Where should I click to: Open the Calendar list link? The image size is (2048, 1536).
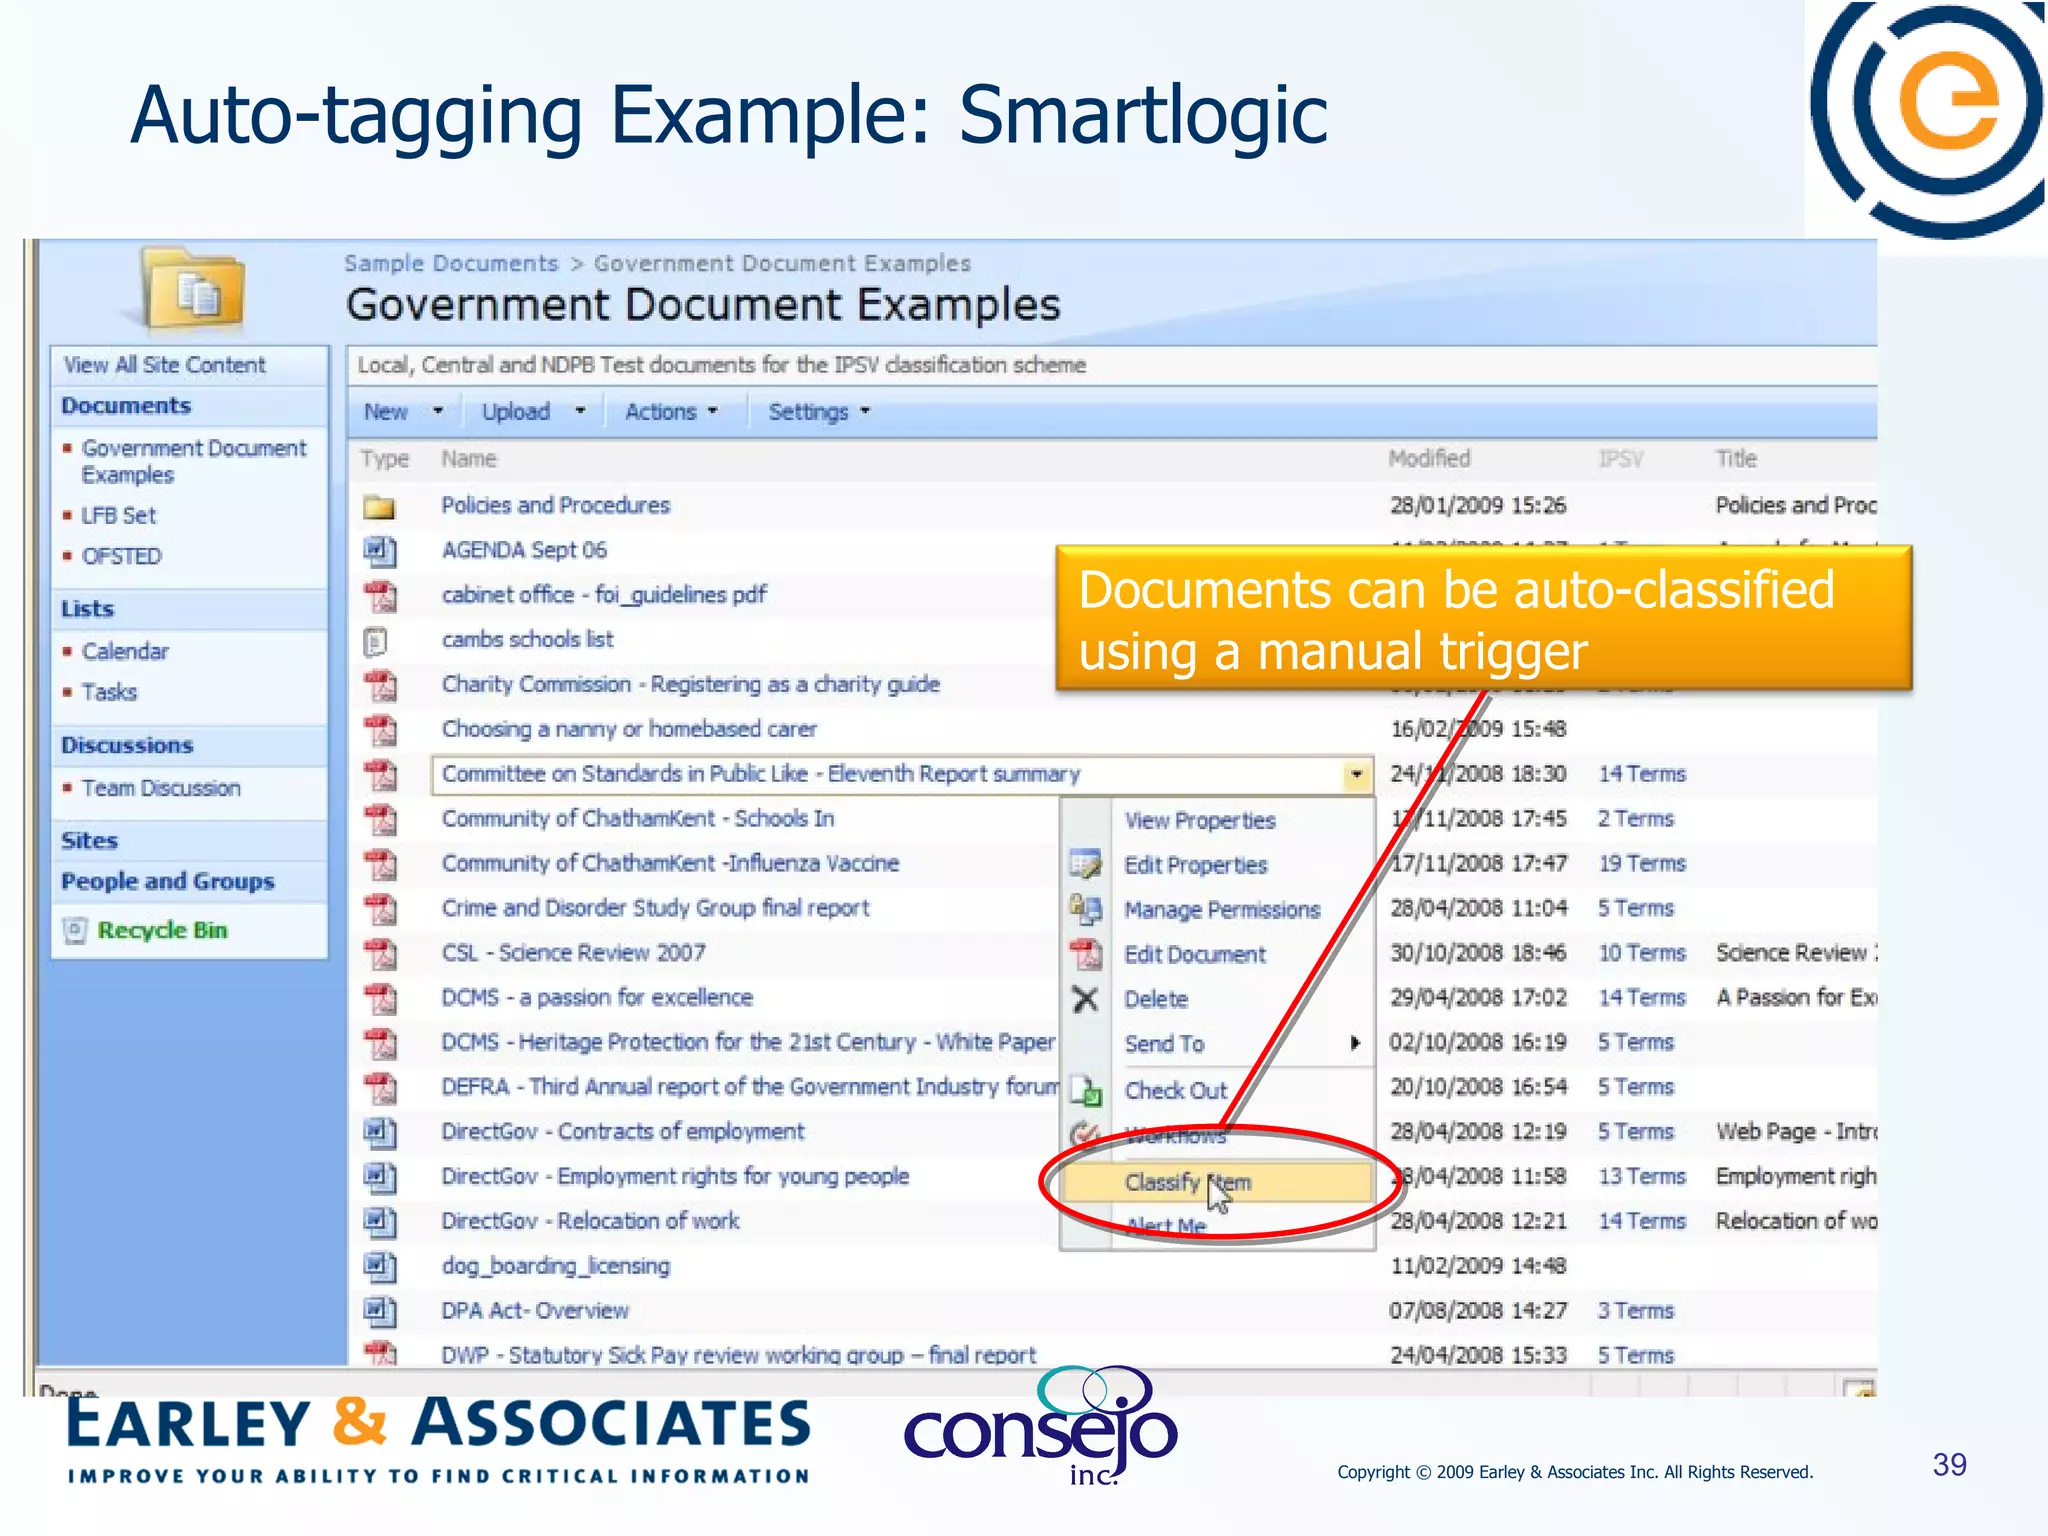pos(125,652)
